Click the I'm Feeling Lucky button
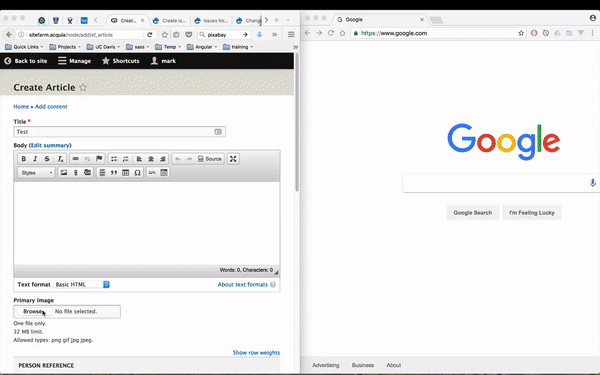The height and width of the screenshot is (375, 600). tap(532, 213)
